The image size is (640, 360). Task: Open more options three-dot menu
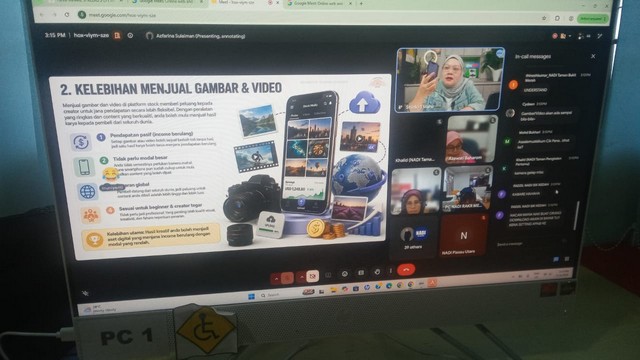pos(391,271)
